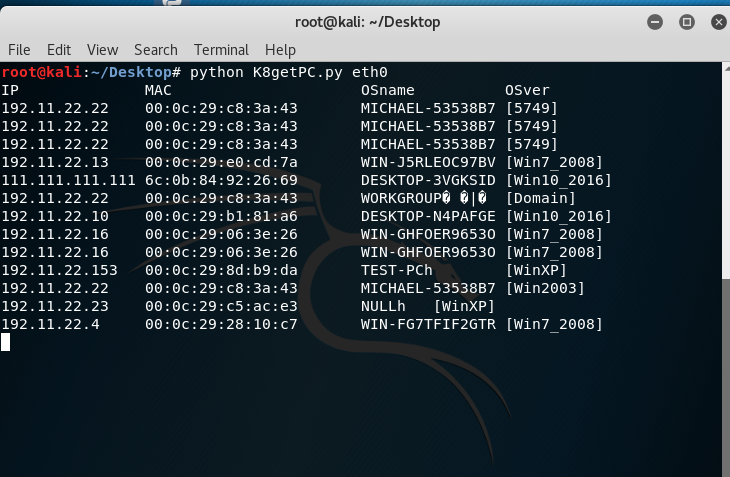Click the OSname column header
Screen dimensions: 730x477
pyautogui.click(x=387, y=91)
